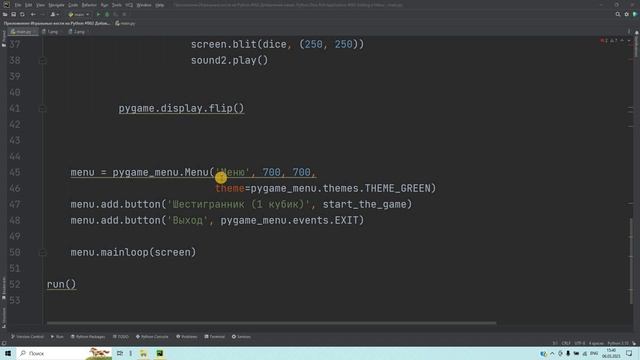Viewport: 640px width, 360px height.
Task: Click the Synchronize reload toolbar icon
Action: [x=22, y=14]
